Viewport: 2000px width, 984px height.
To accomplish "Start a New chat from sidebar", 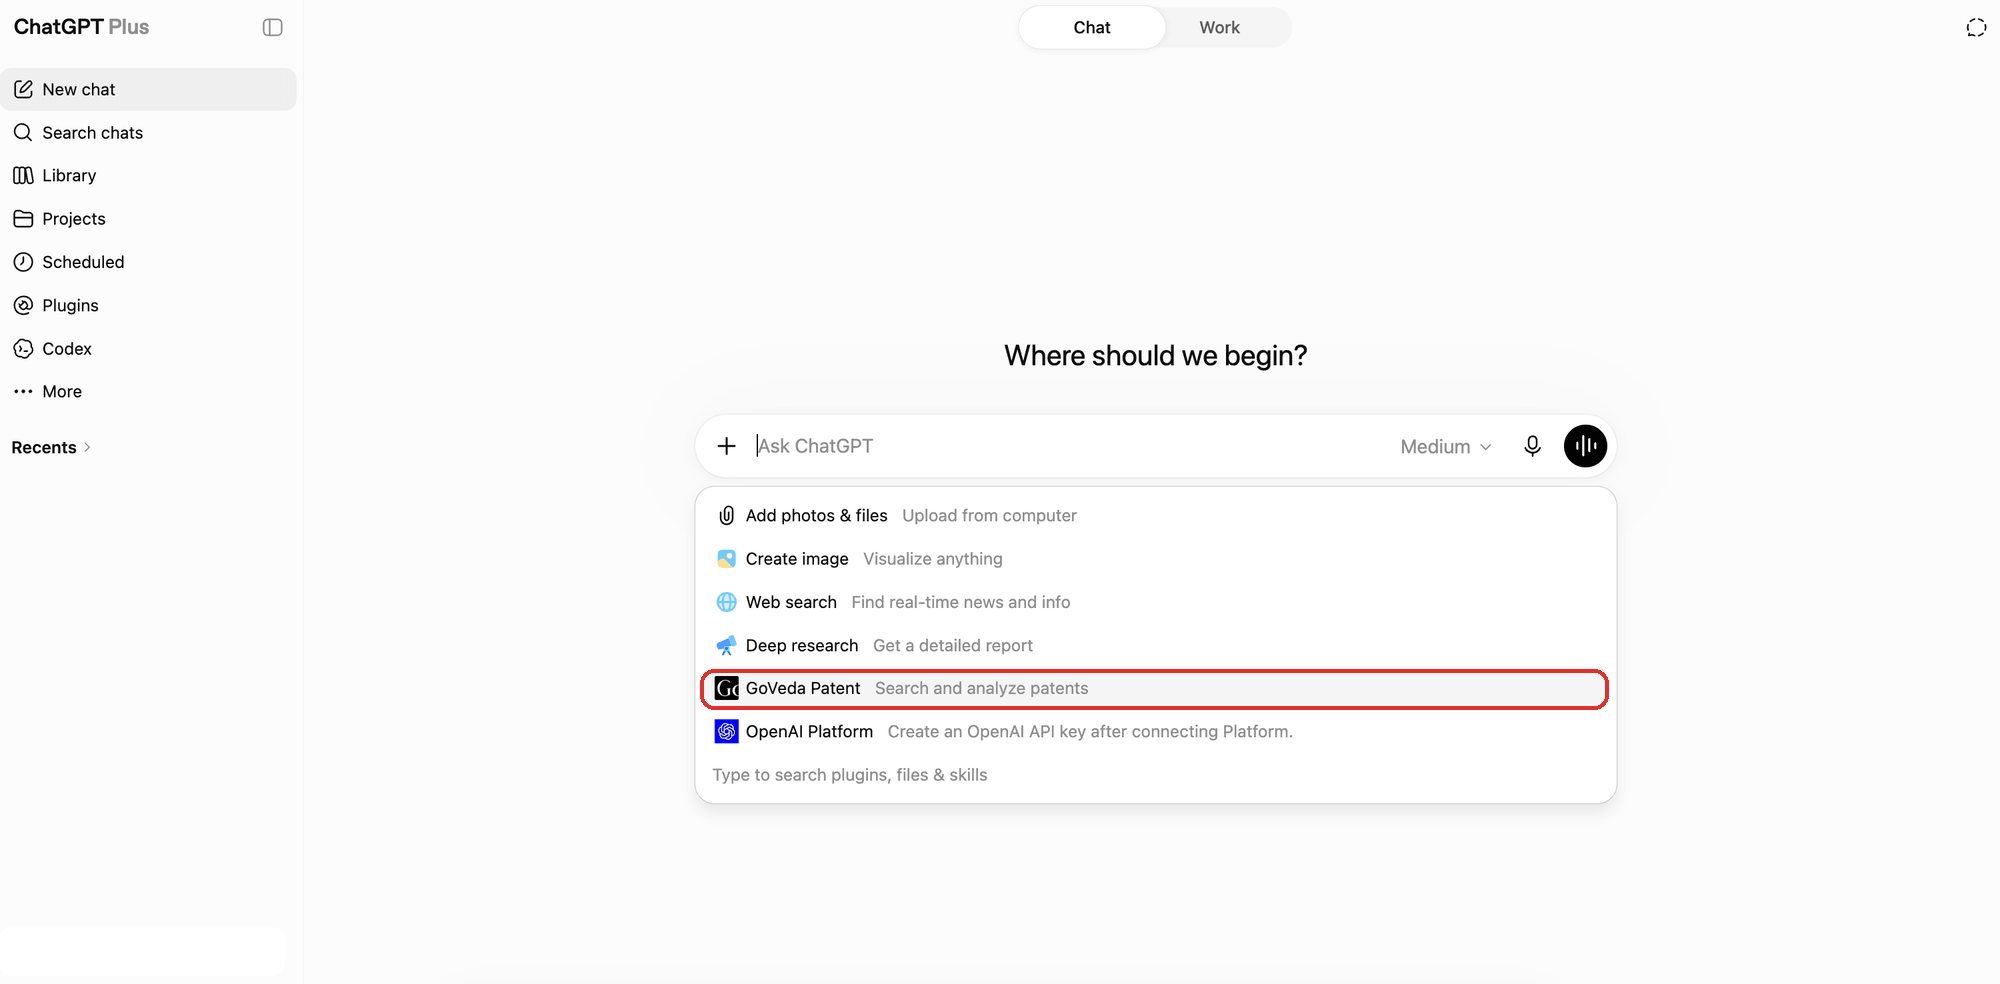I will click(x=149, y=89).
